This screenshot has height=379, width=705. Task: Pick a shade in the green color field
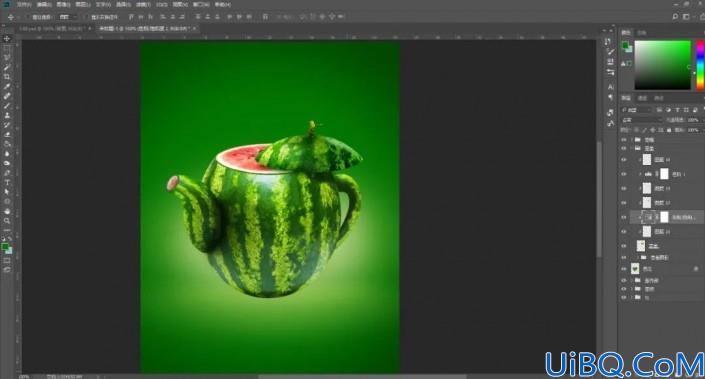pyautogui.click(x=662, y=65)
